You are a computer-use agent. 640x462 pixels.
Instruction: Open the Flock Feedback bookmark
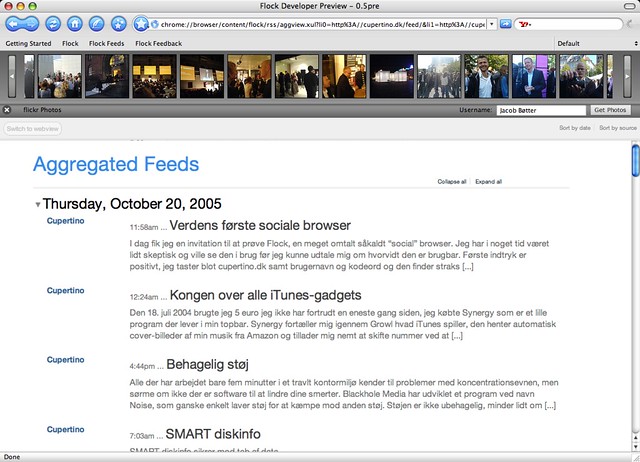tap(159, 43)
